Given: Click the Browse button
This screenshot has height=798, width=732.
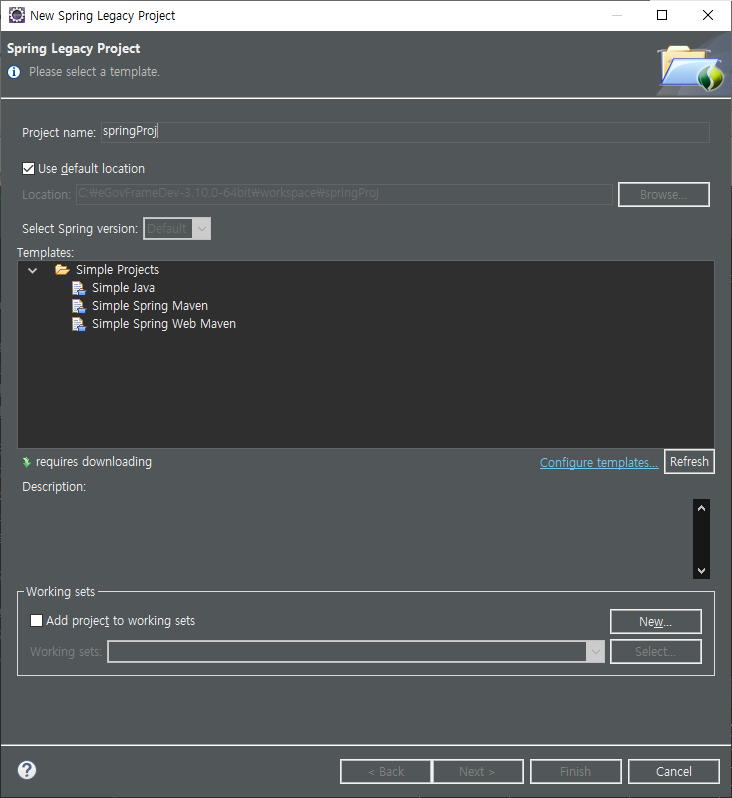Looking at the screenshot, I should [663, 194].
